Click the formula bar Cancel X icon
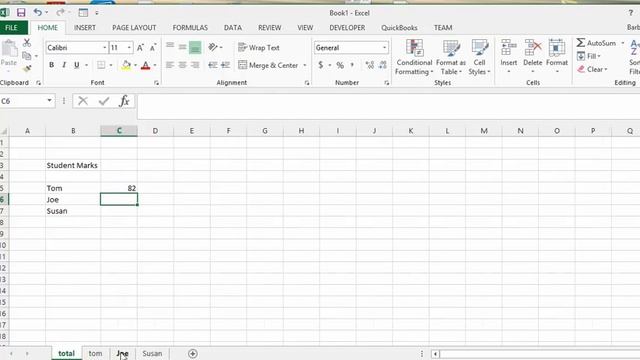The image size is (640, 360). coord(83,101)
